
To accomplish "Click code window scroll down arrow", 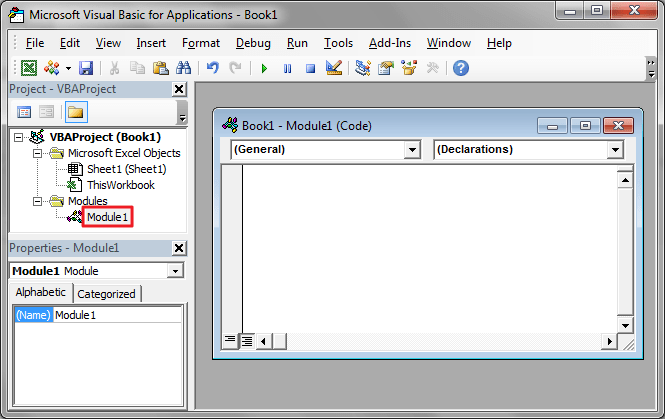I will click(625, 326).
